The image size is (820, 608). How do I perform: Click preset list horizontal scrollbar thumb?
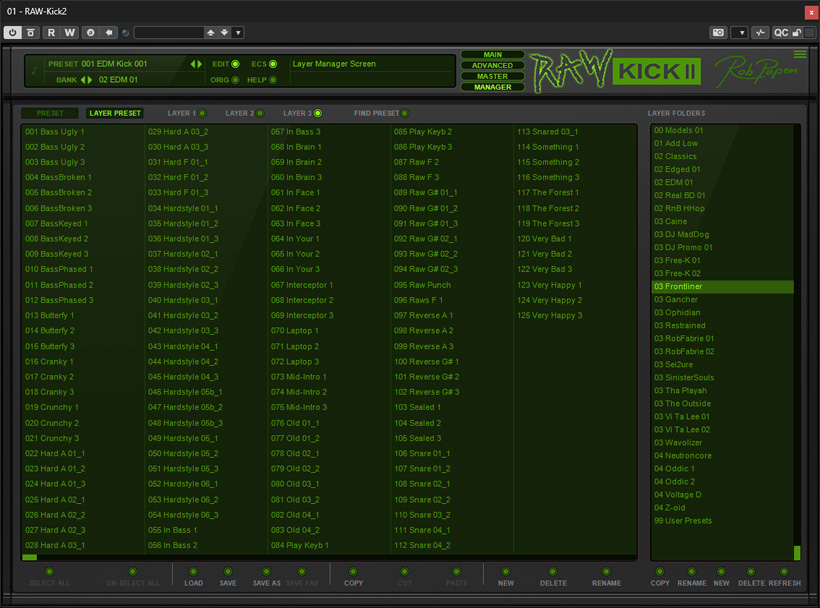click(30, 557)
